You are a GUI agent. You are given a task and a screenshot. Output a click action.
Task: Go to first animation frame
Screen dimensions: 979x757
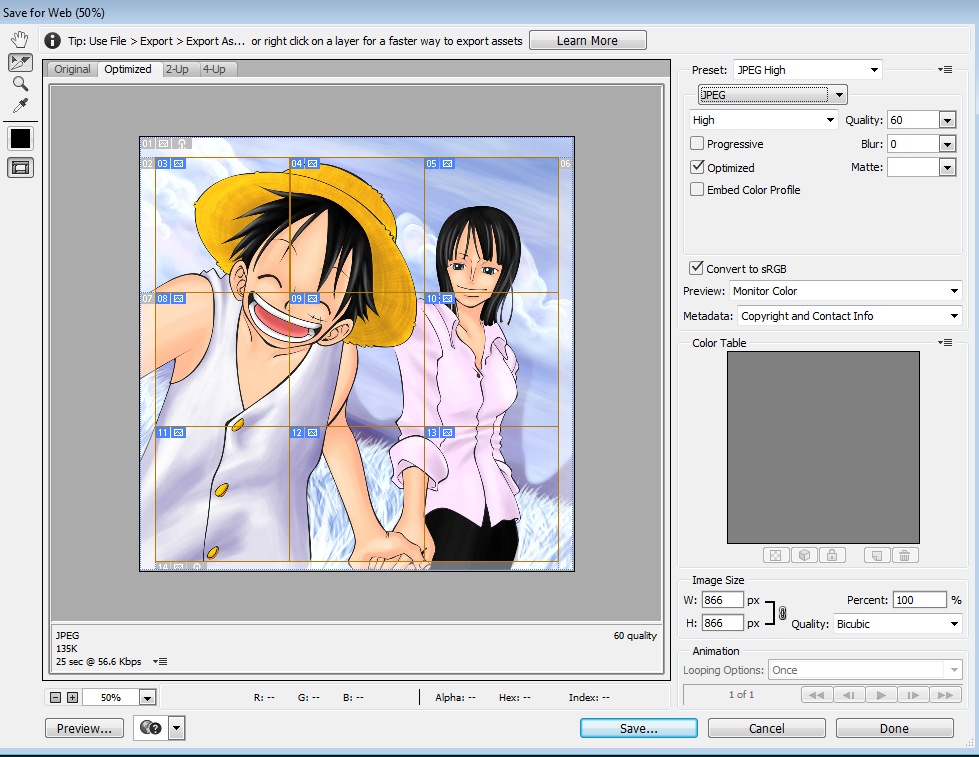[816, 695]
